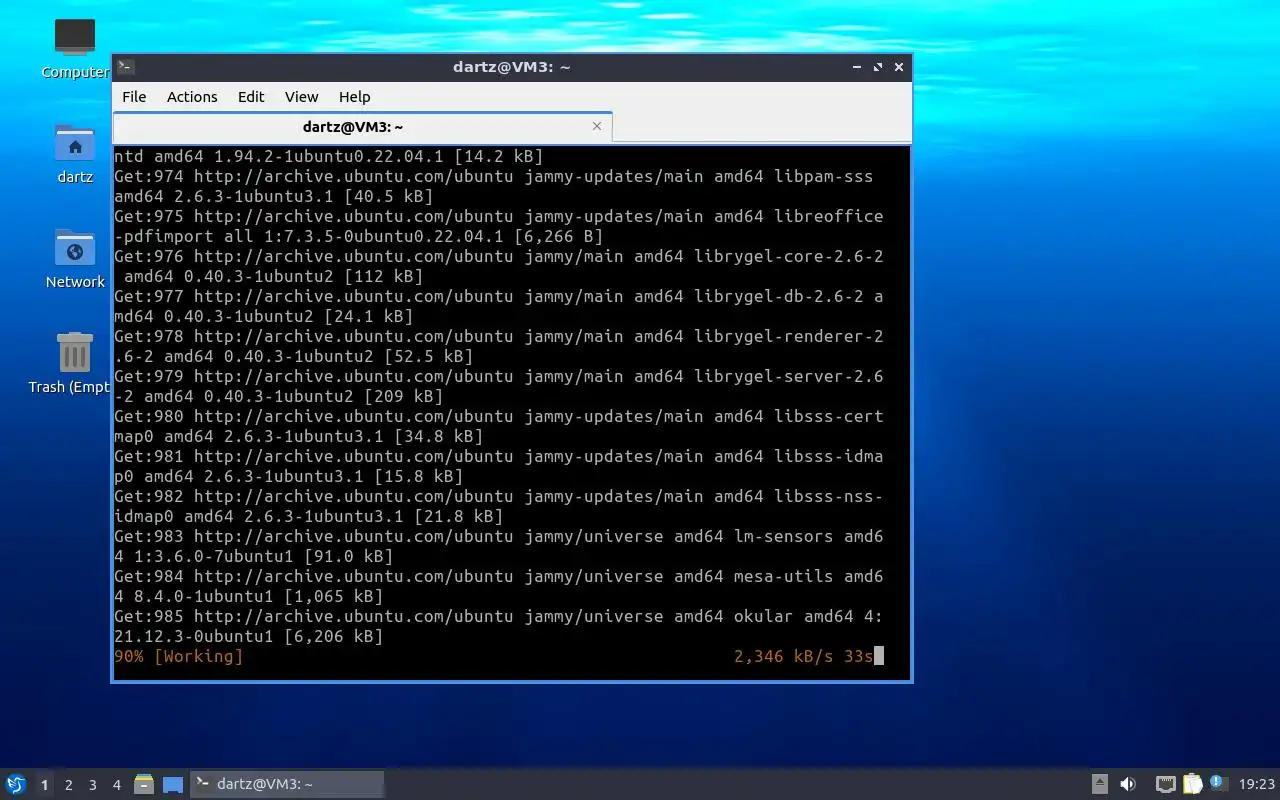Open the terminal File menu
This screenshot has width=1280, height=800.
pos(134,97)
